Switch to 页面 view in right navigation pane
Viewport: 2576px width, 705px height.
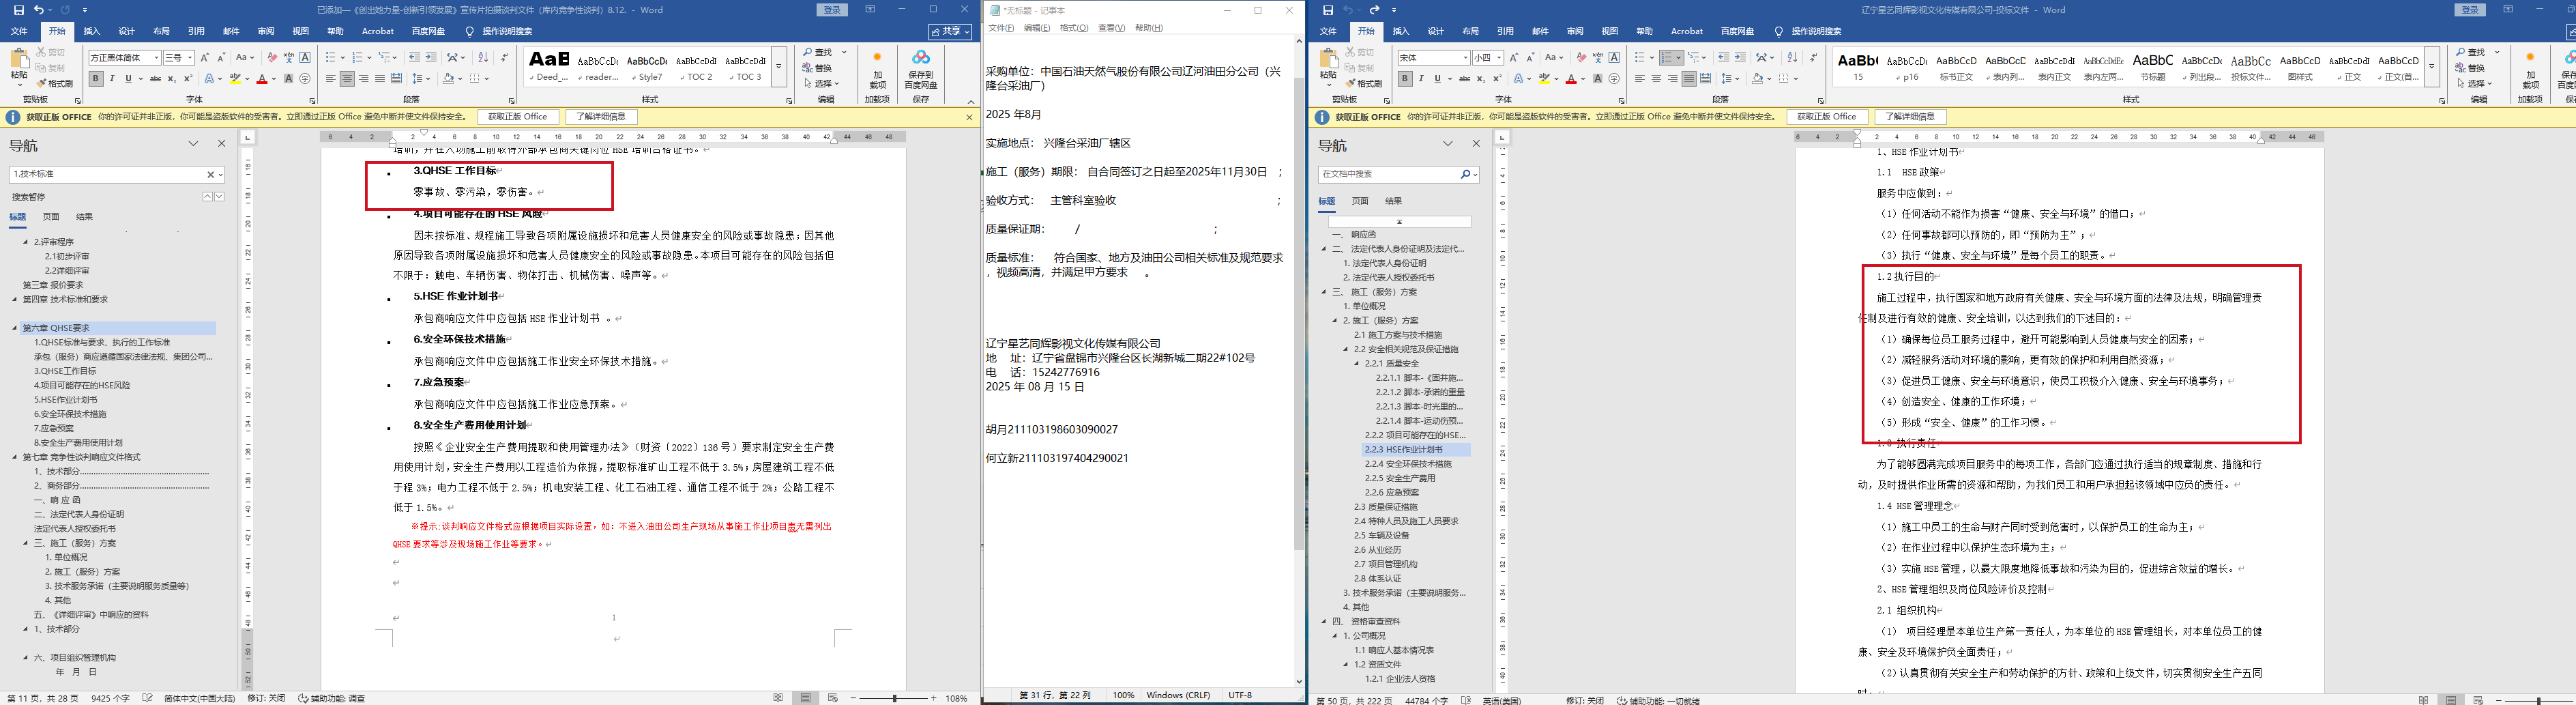pos(1360,201)
